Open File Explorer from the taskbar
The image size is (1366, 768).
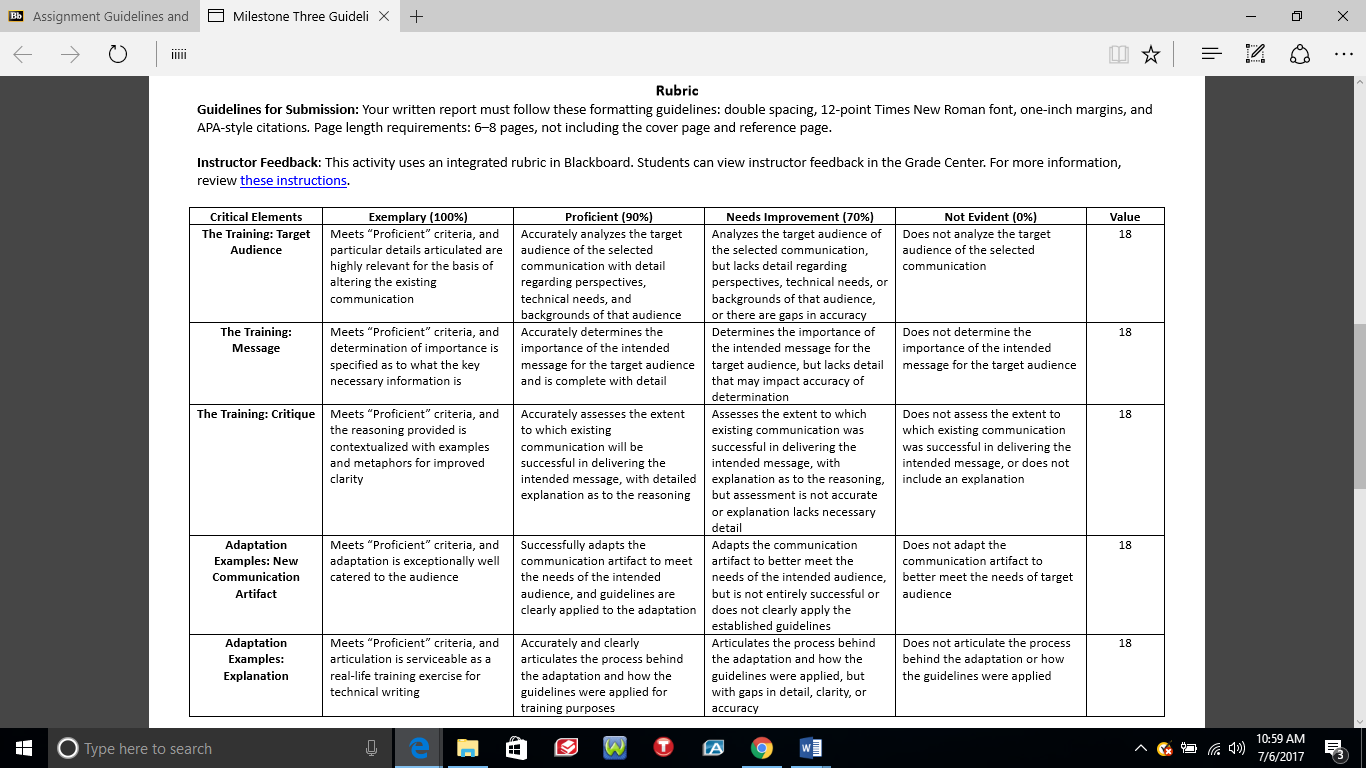467,747
